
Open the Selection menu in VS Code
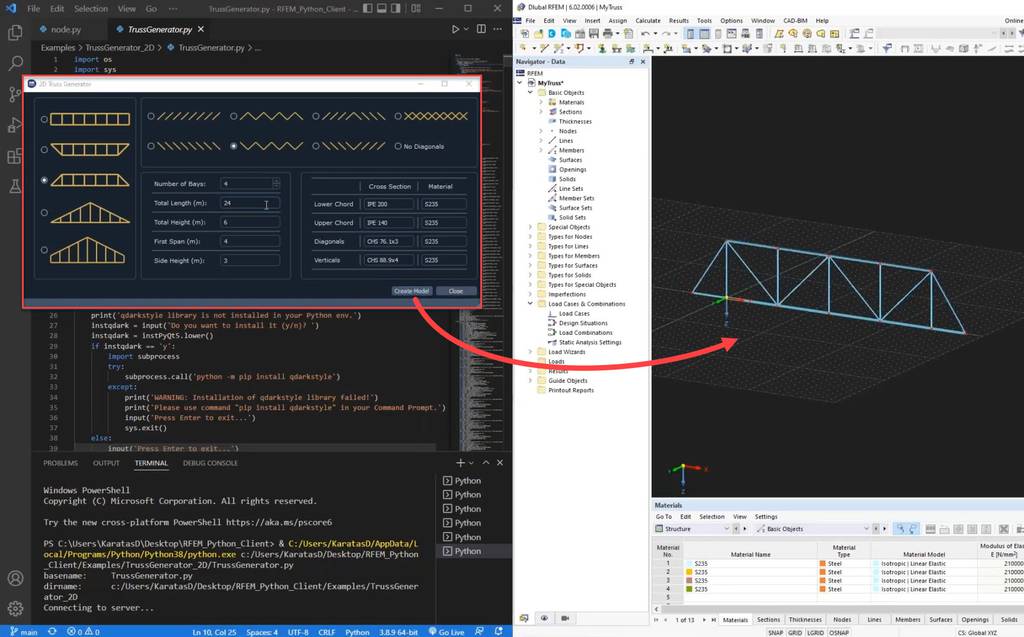(x=91, y=8)
